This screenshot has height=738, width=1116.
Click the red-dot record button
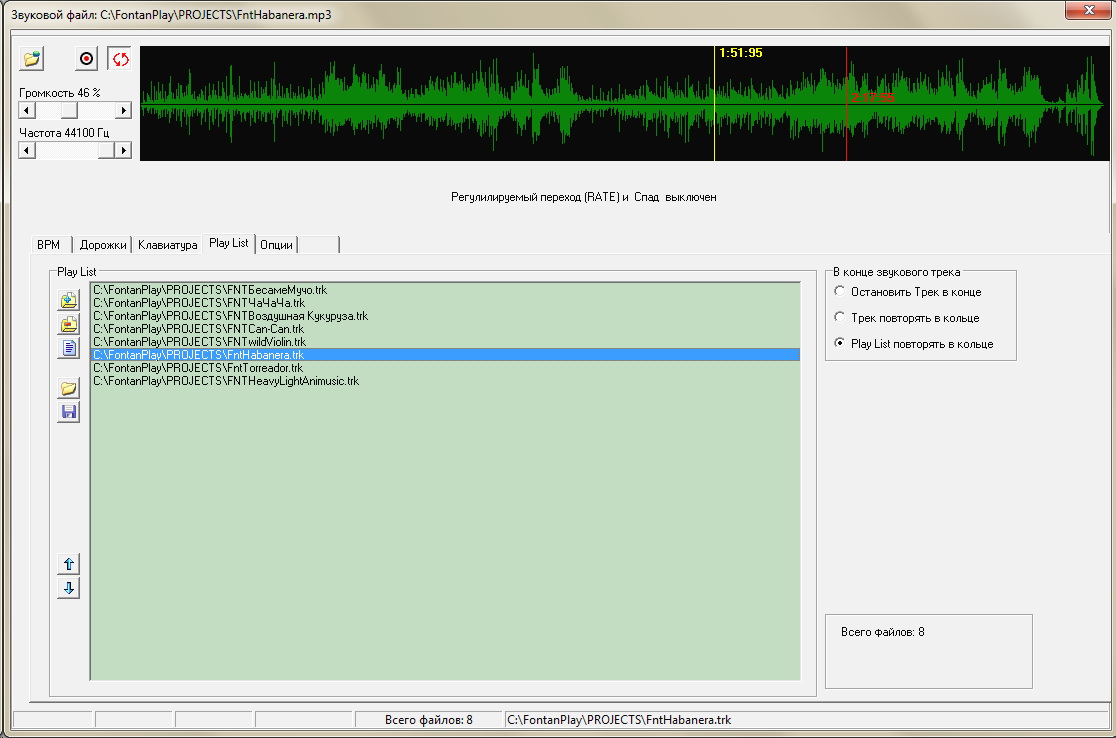86,58
